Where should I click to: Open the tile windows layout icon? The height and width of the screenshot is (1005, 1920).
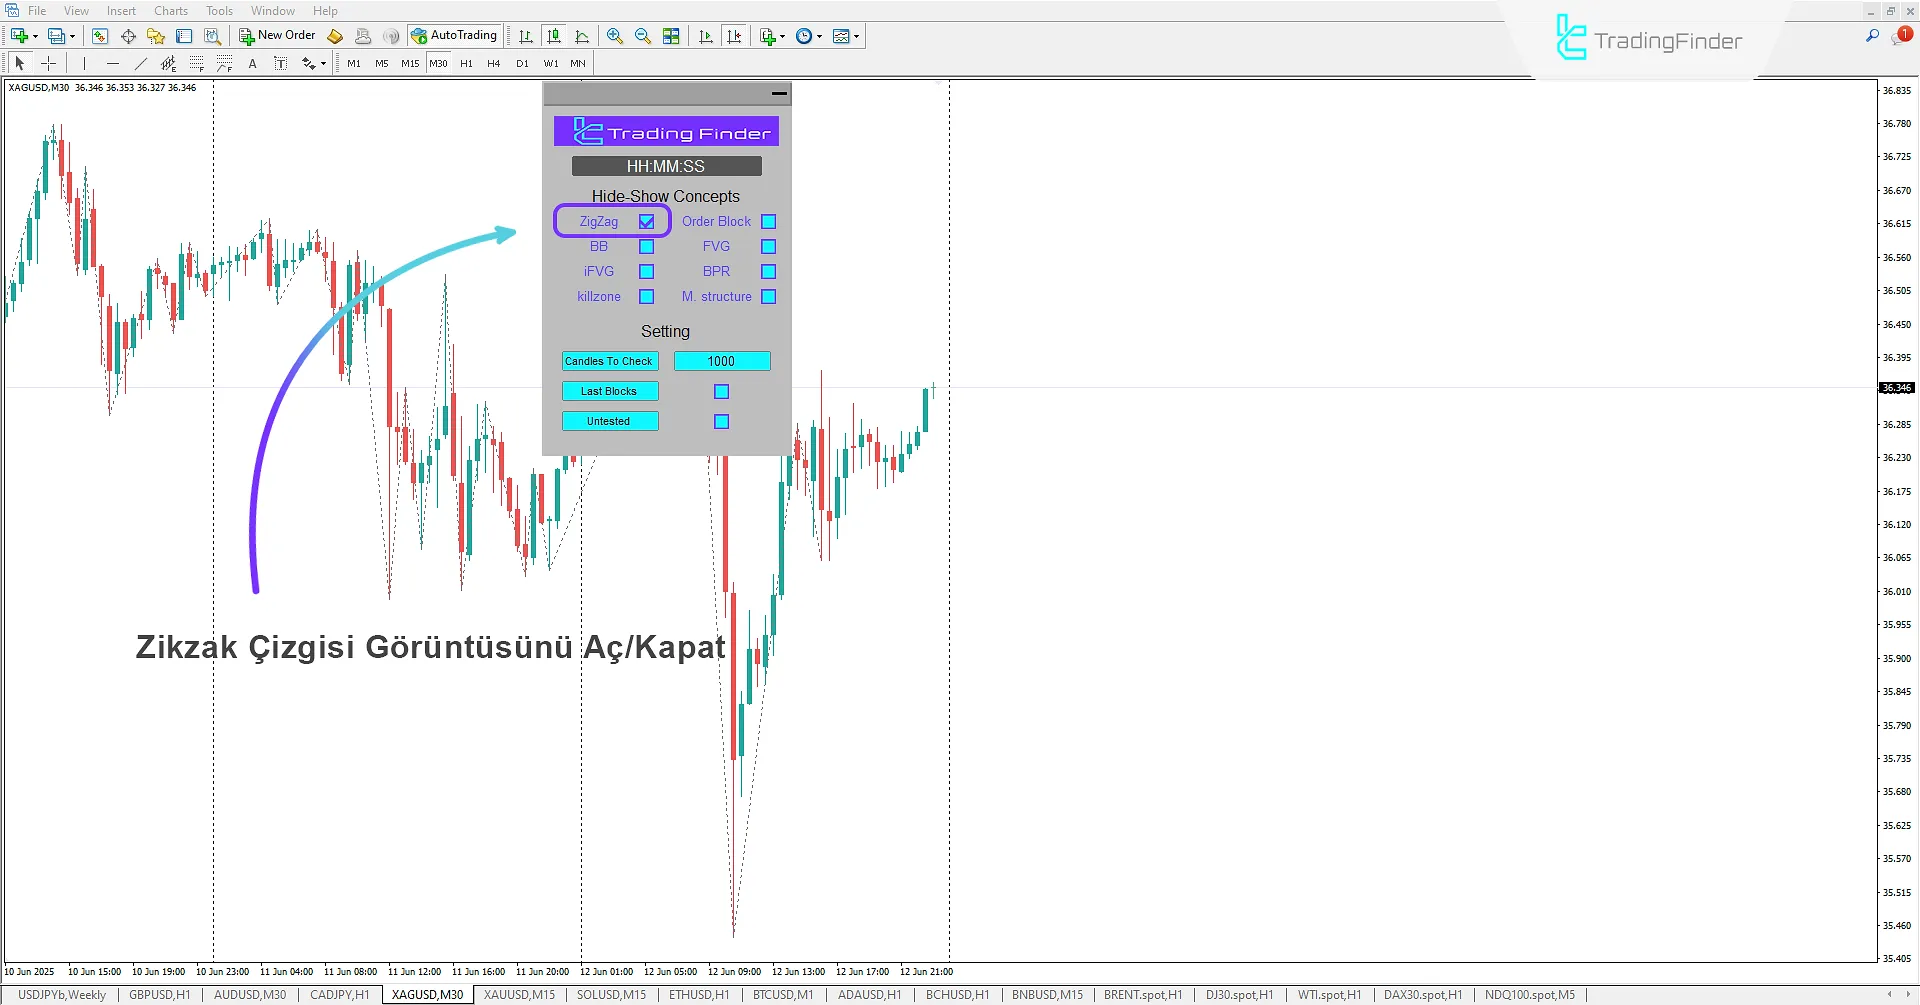coord(671,36)
